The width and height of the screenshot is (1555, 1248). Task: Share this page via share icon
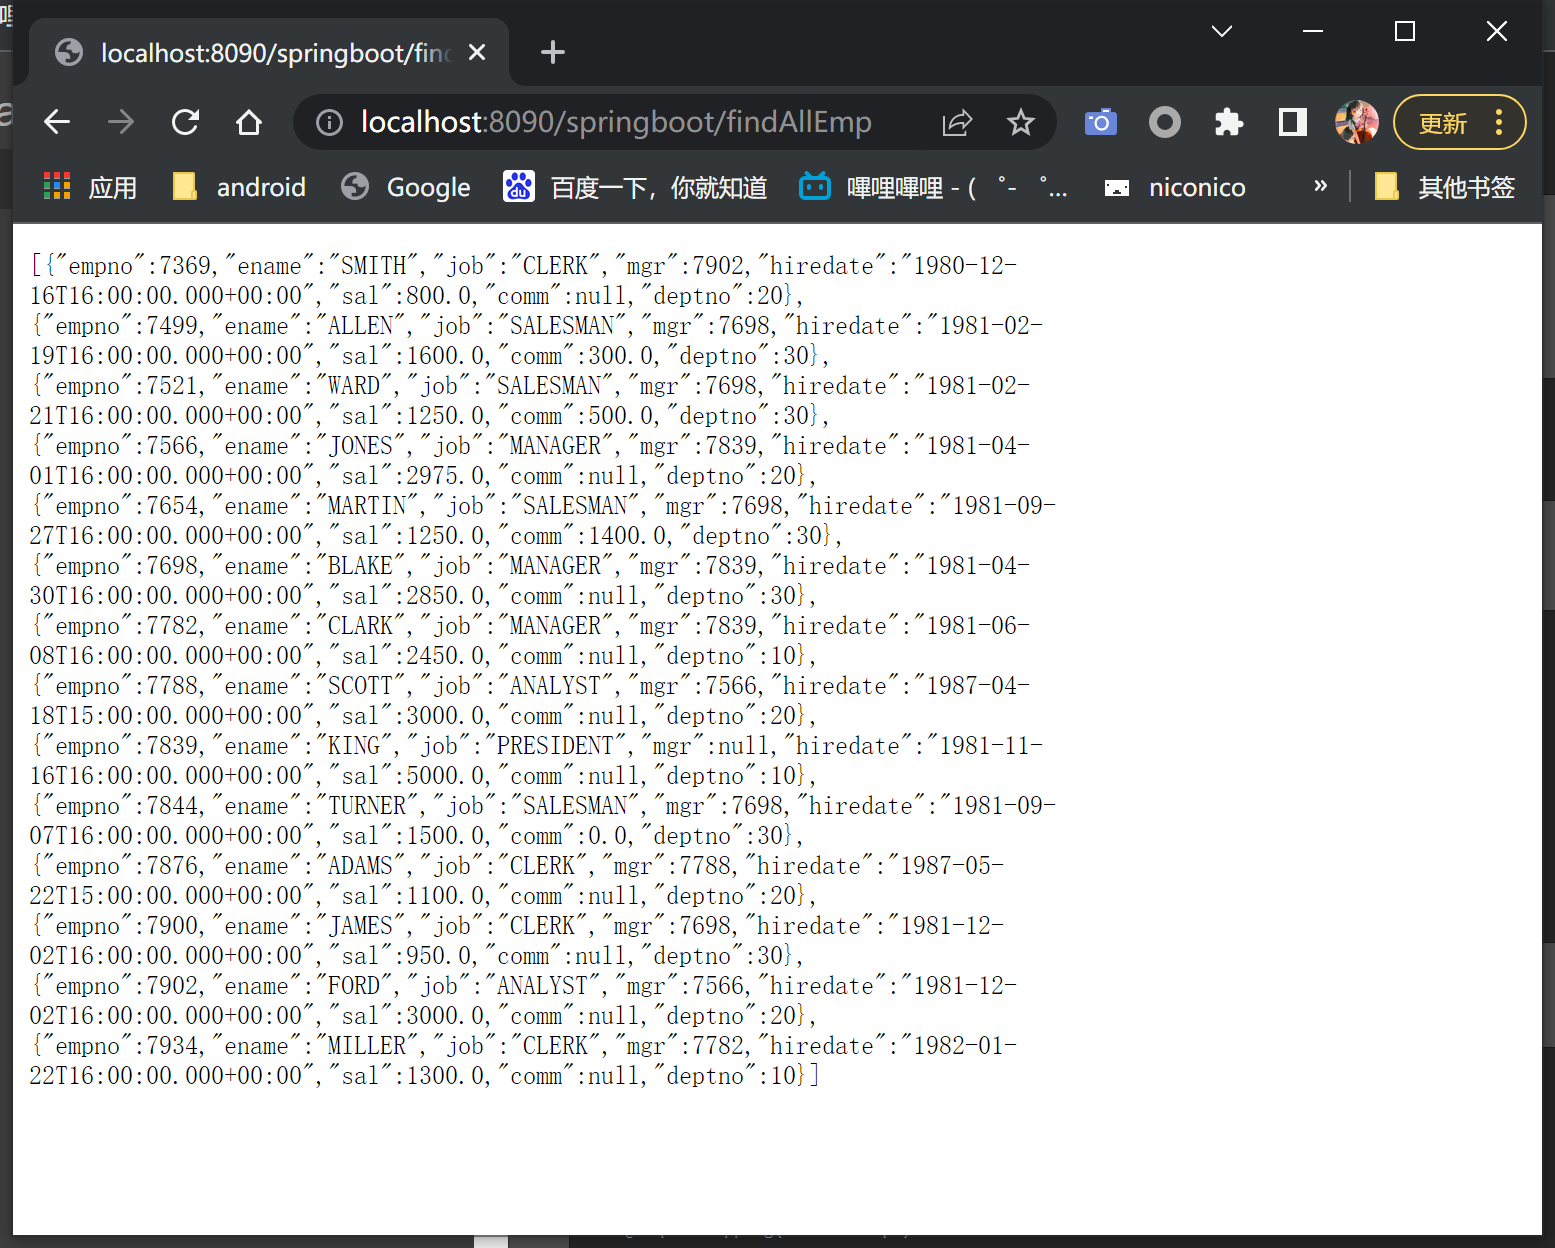(957, 122)
